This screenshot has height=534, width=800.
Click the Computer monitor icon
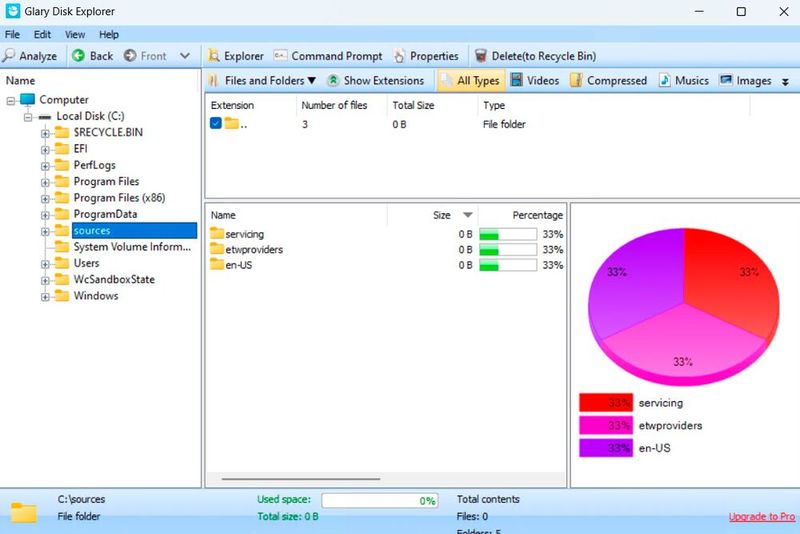point(28,99)
